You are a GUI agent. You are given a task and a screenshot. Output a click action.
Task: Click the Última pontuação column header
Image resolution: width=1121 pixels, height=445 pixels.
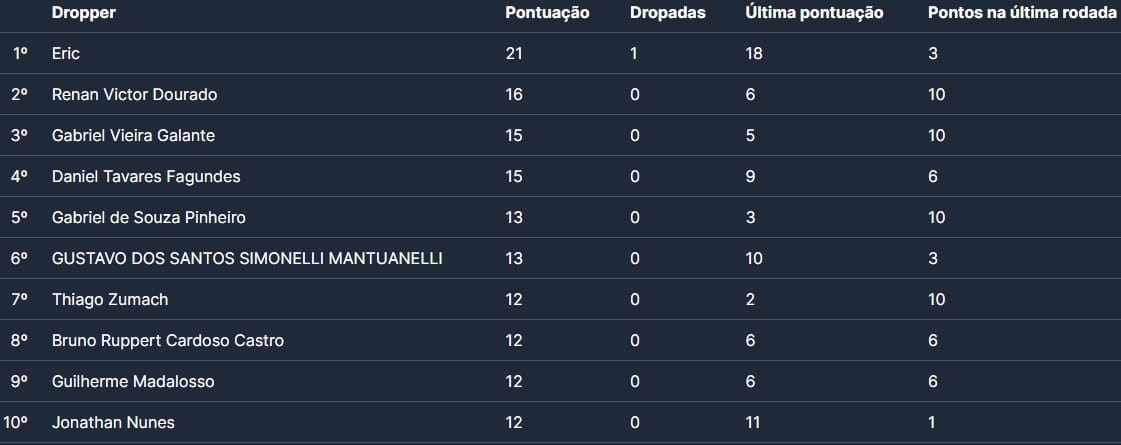[814, 13]
